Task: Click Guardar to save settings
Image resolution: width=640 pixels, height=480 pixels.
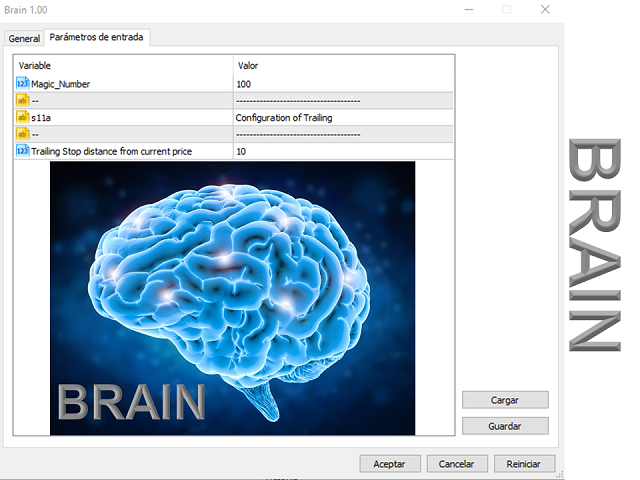Action: 505,425
